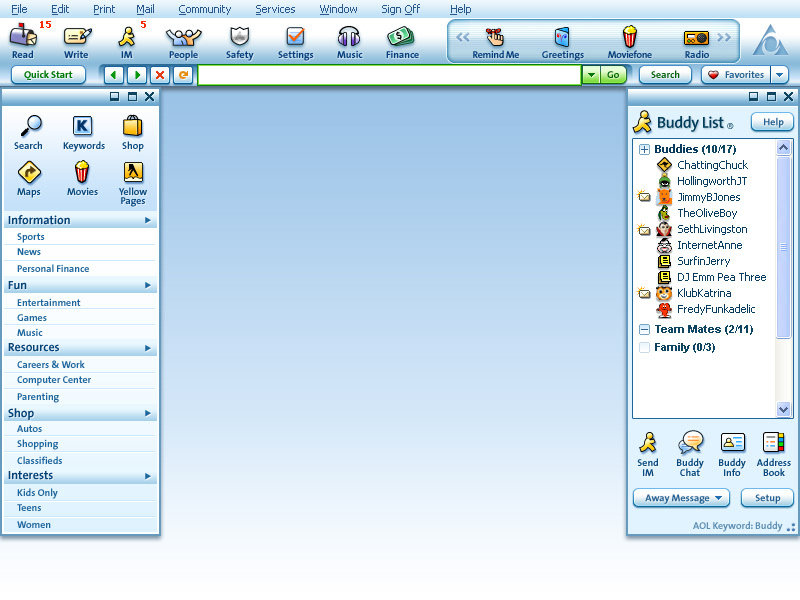
Task: Open the Read mailbox icon
Action: [x=23, y=37]
